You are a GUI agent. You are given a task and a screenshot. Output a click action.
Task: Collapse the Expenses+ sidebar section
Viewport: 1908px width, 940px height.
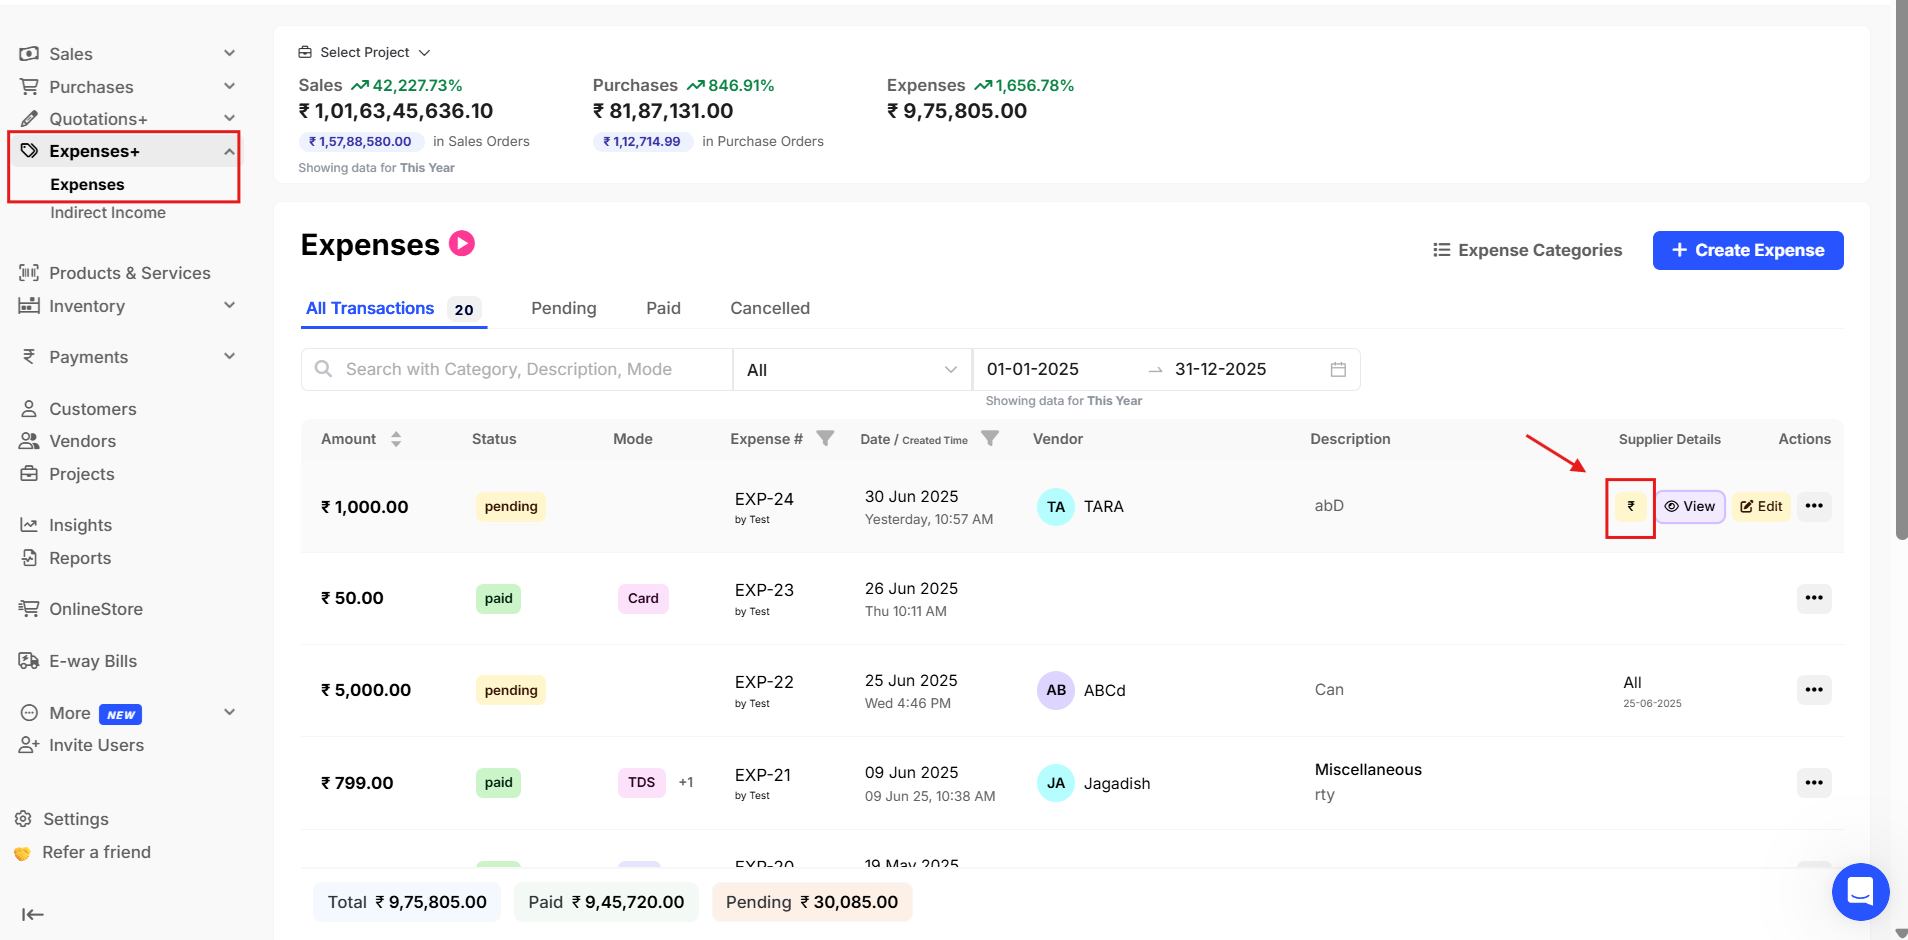tap(229, 151)
